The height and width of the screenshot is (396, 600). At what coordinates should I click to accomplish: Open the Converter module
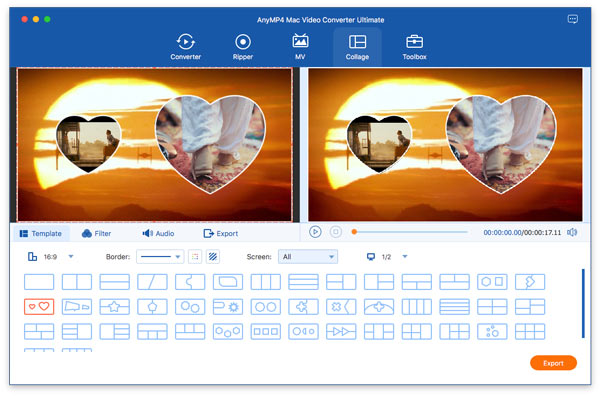[186, 47]
